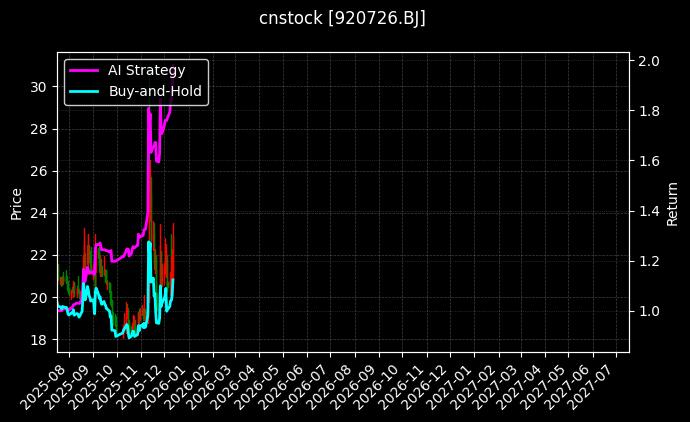Click the 1.0 tick on Return axis
Screen dimensions: 690x422
coord(649,311)
